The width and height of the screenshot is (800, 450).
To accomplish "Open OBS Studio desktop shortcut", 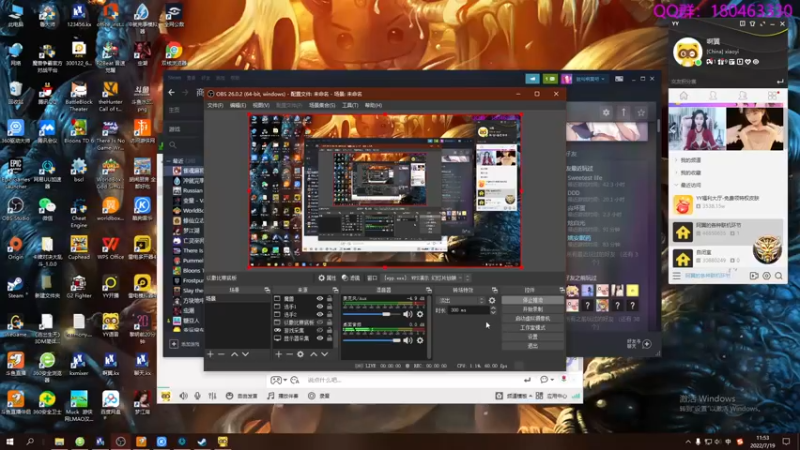I will tap(15, 209).
